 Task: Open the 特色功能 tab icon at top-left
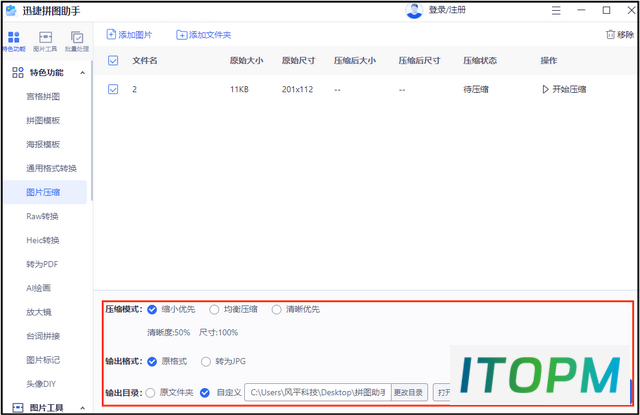click(13, 41)
